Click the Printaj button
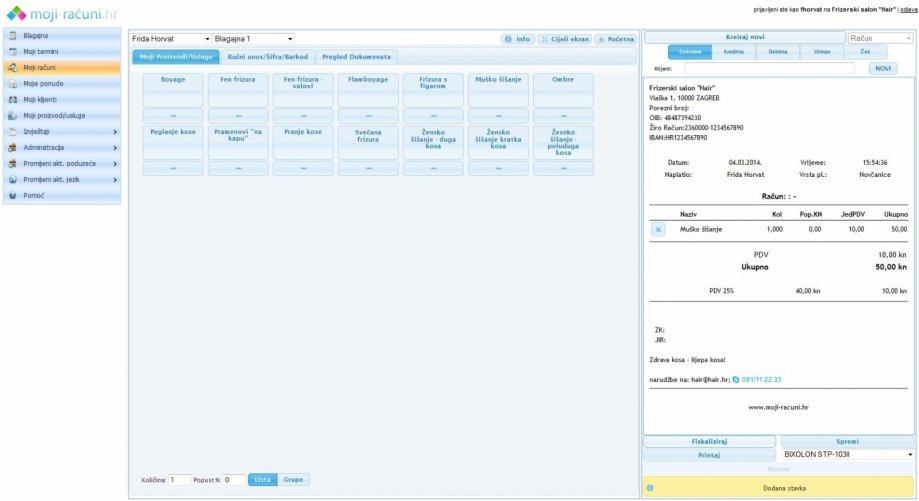919x501 pixels. coord(709,455)
